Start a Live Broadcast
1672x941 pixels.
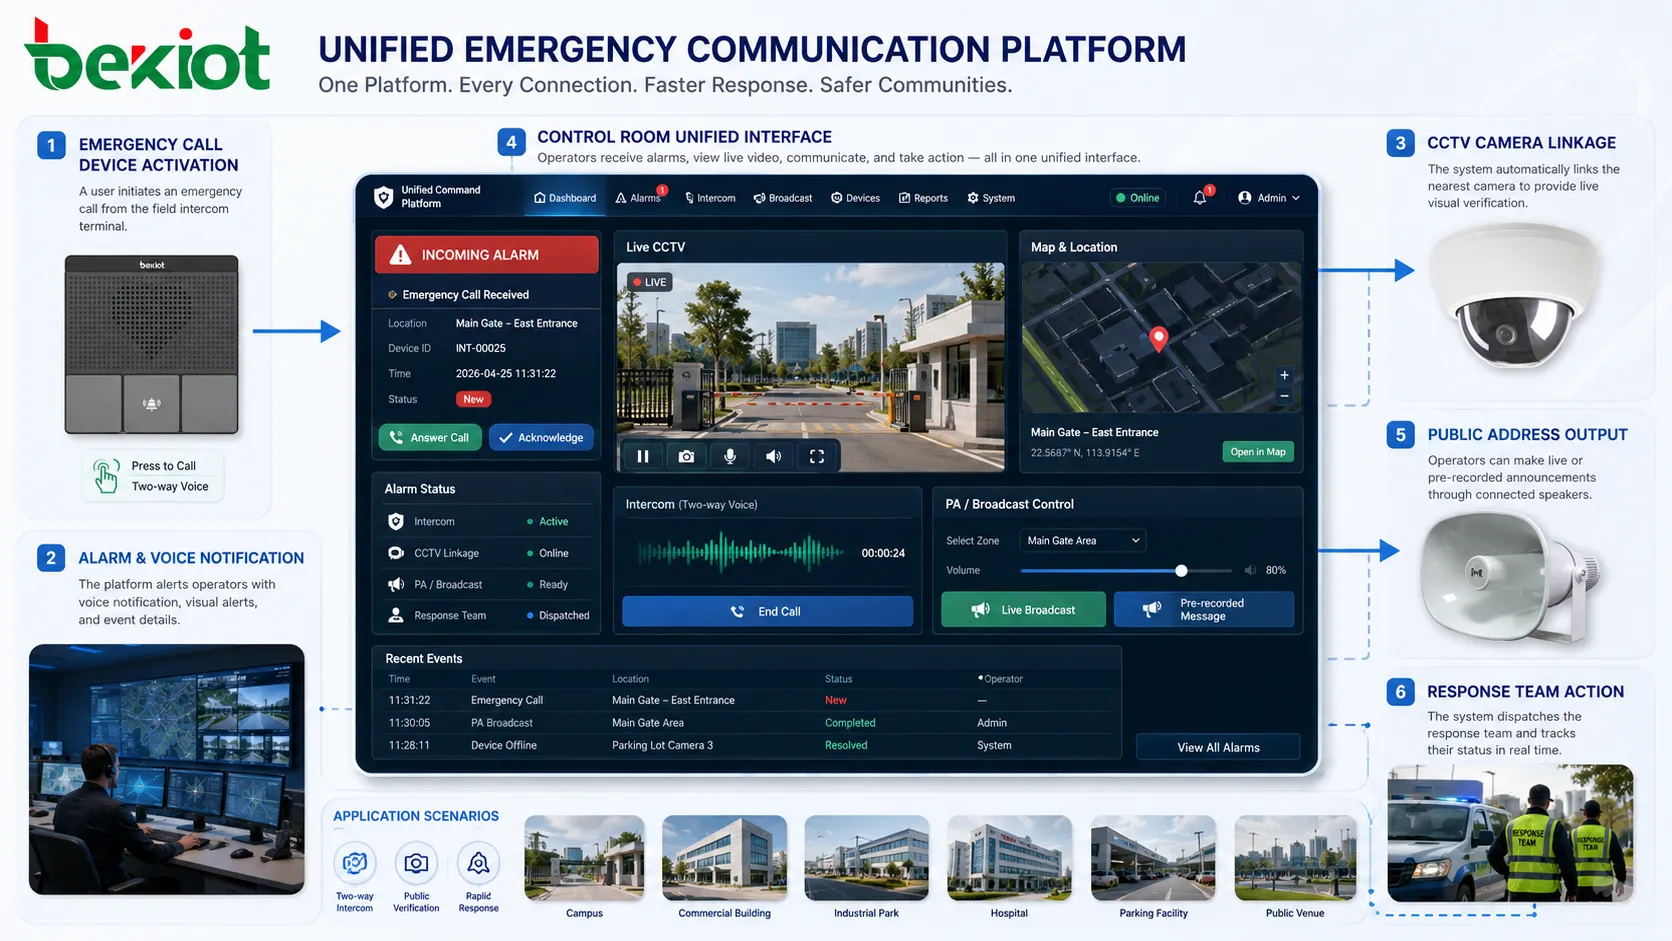pyautogui.click(x=1024, y=609)
